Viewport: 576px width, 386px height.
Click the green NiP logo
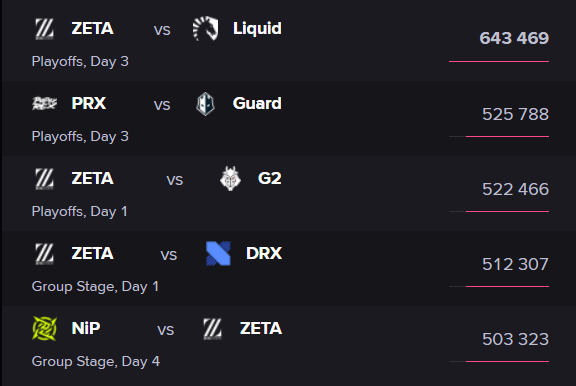click(44, 328)
